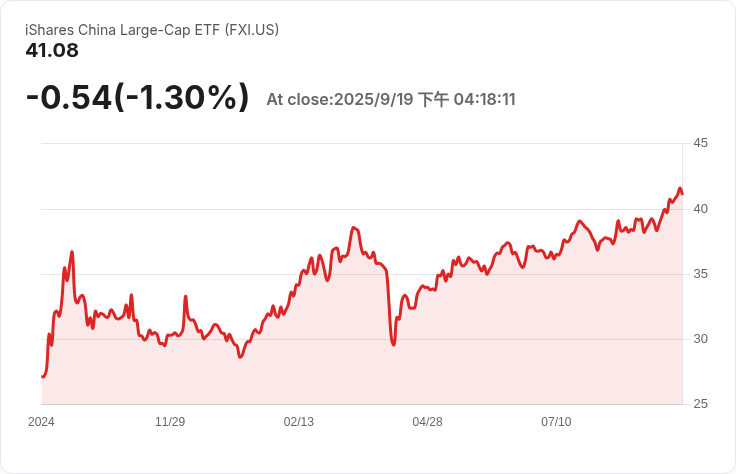Click the 02/13 x-axis date label
This screenshot has width=736, height=474.
299,421
